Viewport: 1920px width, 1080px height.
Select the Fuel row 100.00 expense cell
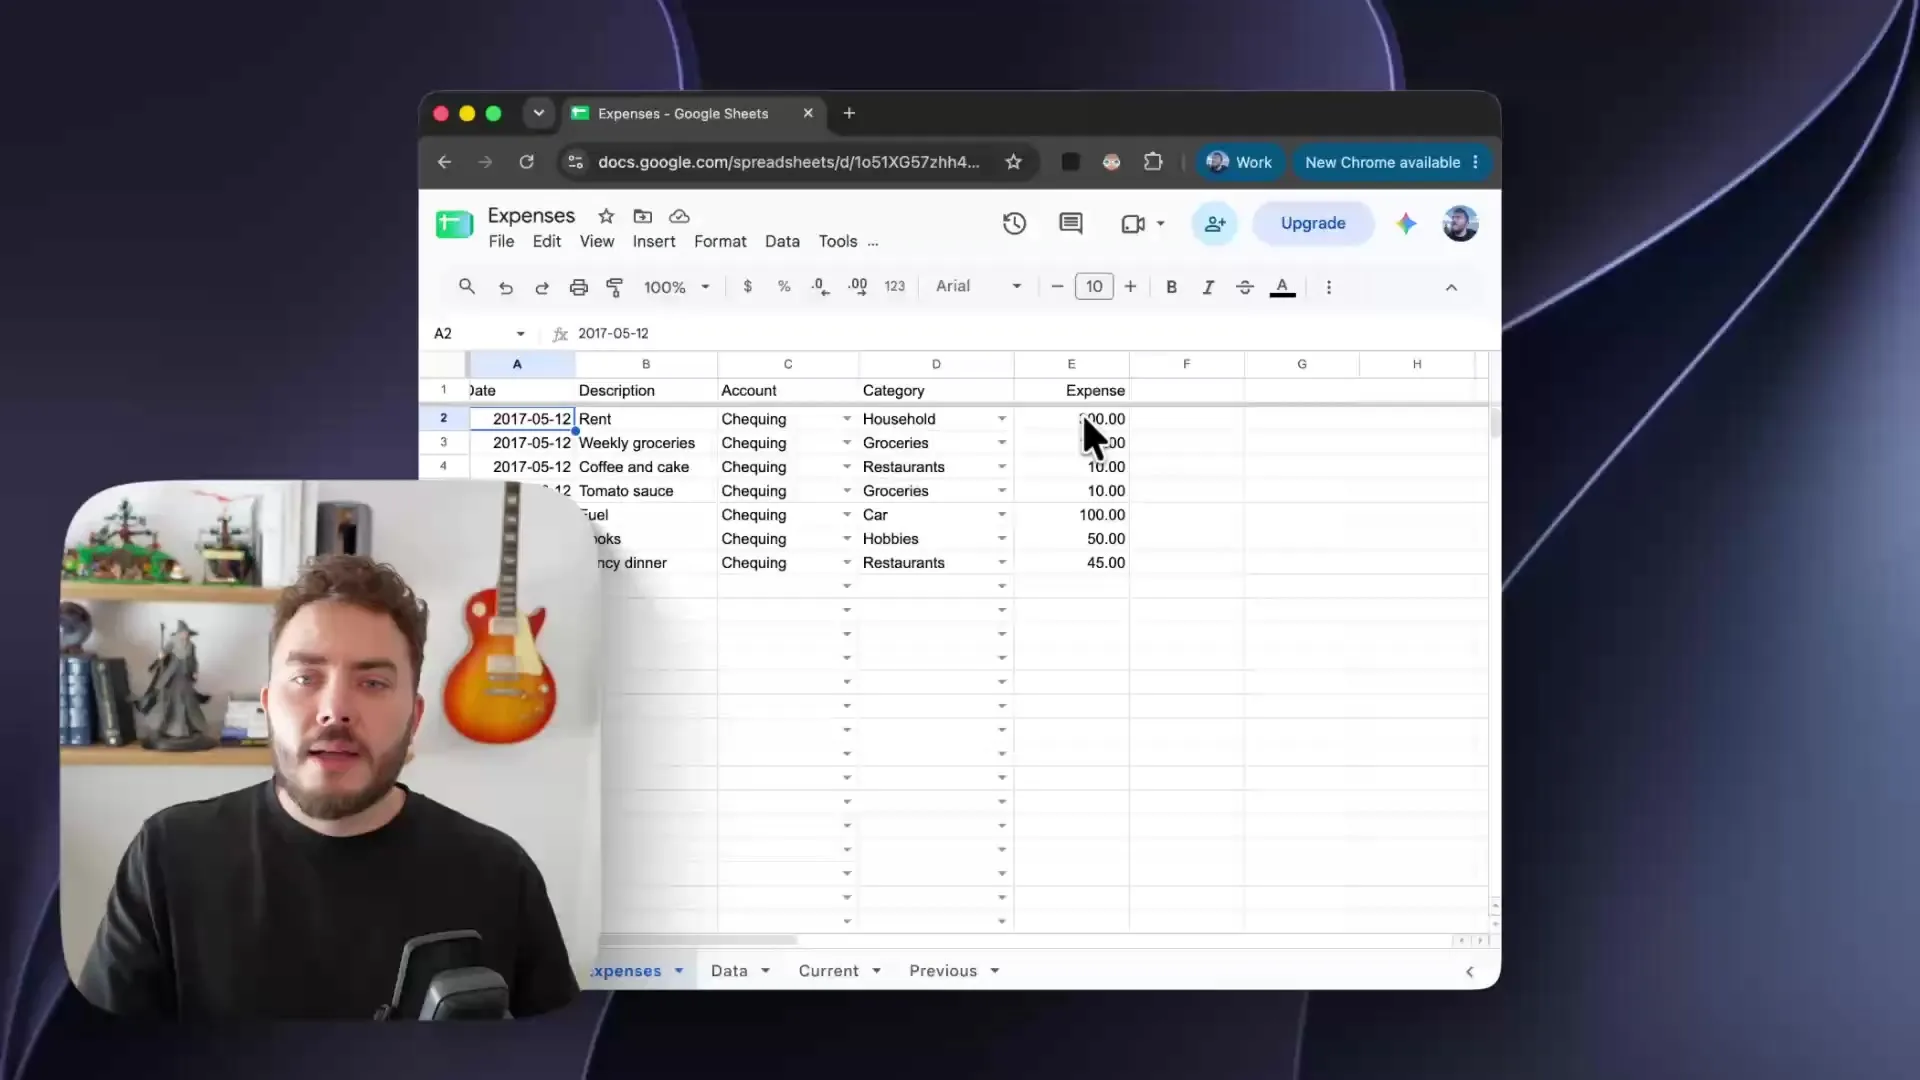pyautogui.click(x=1071, y=515)
